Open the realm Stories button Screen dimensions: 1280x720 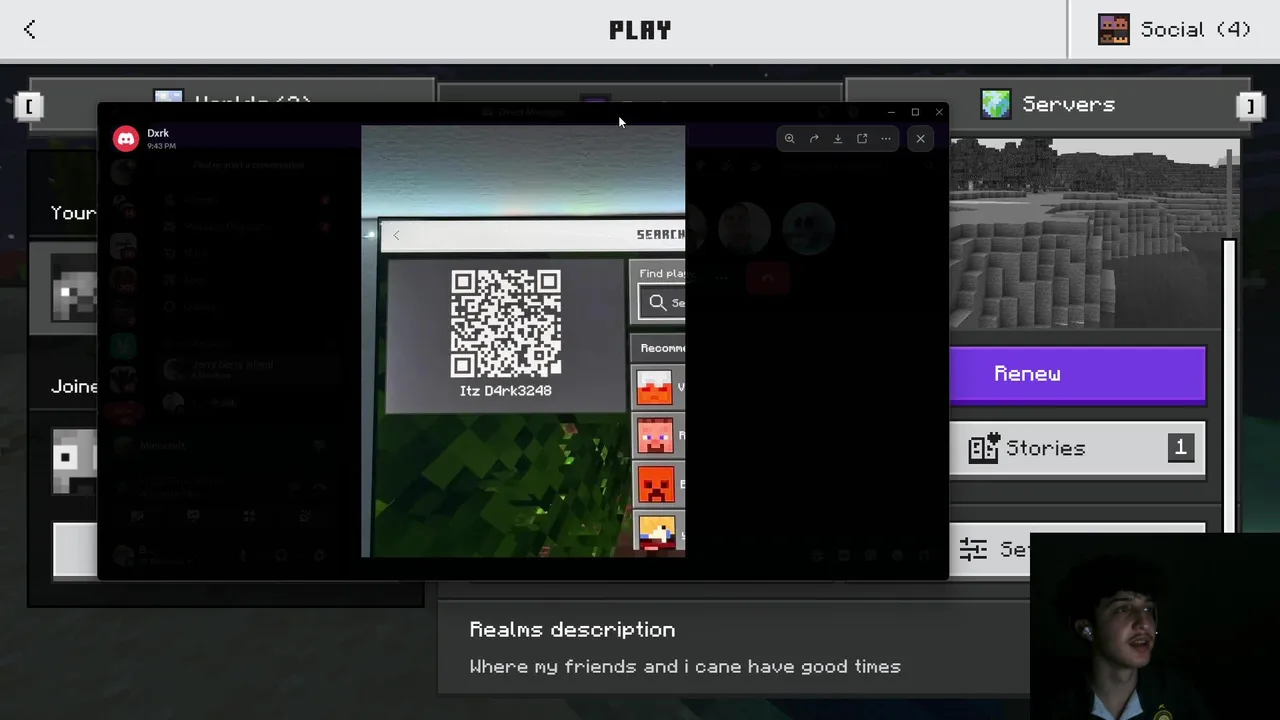pyautogui.click(x=1078, y=448)
